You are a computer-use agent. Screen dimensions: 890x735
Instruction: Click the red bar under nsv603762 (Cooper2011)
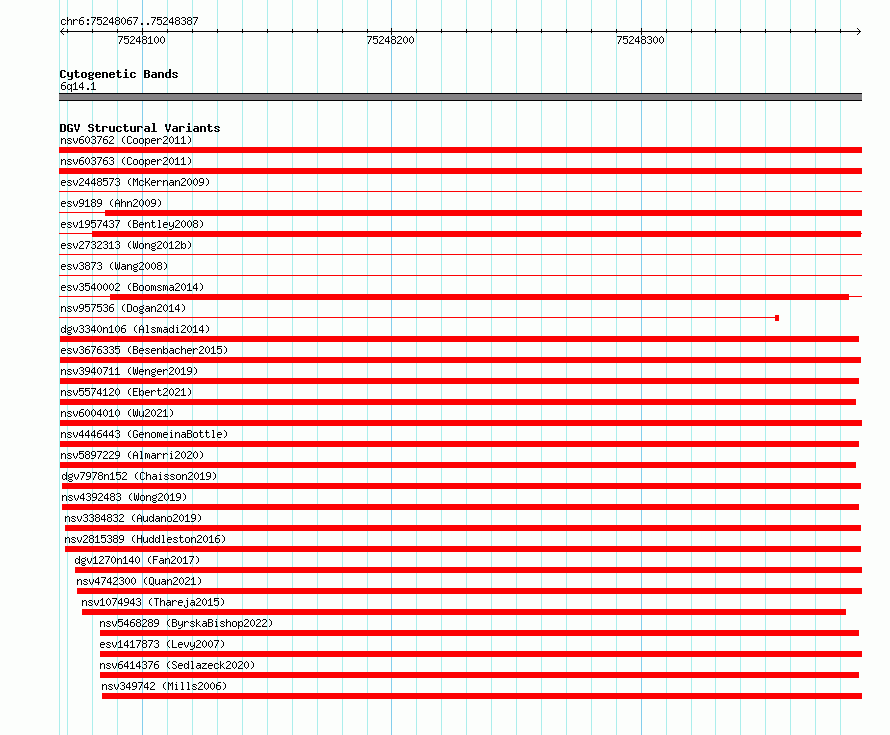(460, 150)
